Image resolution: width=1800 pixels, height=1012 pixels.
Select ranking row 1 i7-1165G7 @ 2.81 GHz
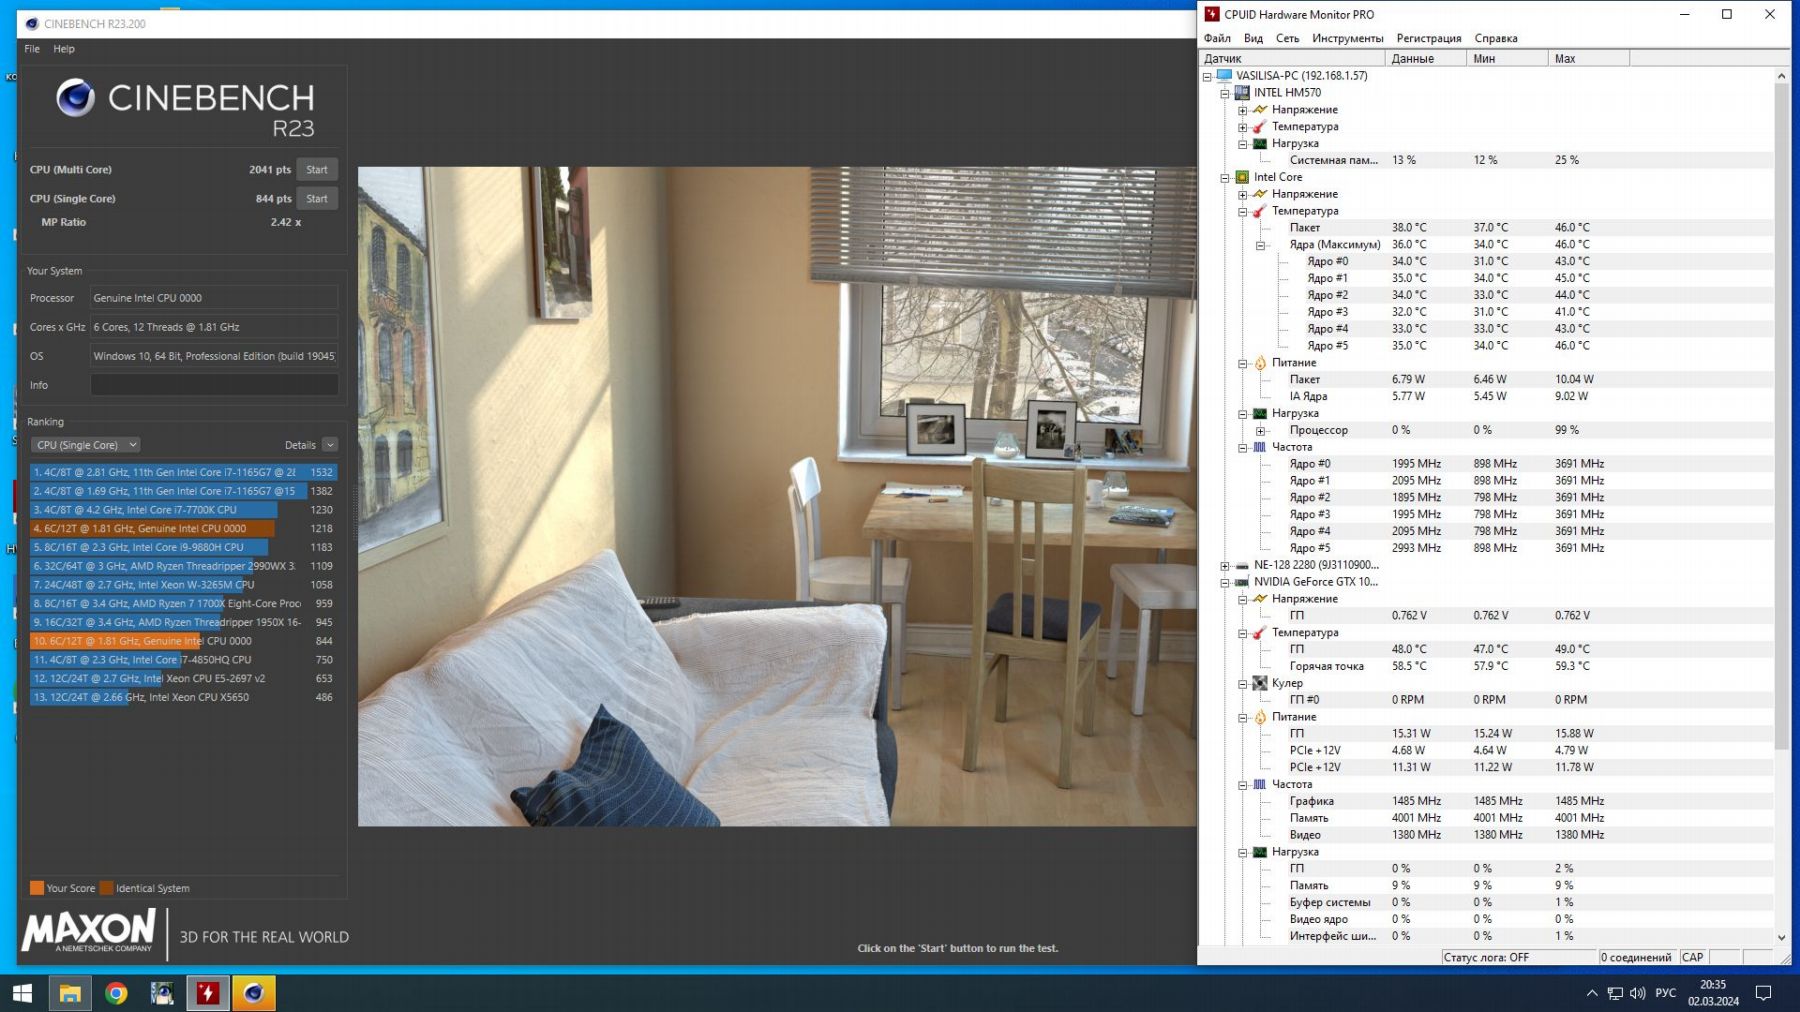tap(183, 472)
